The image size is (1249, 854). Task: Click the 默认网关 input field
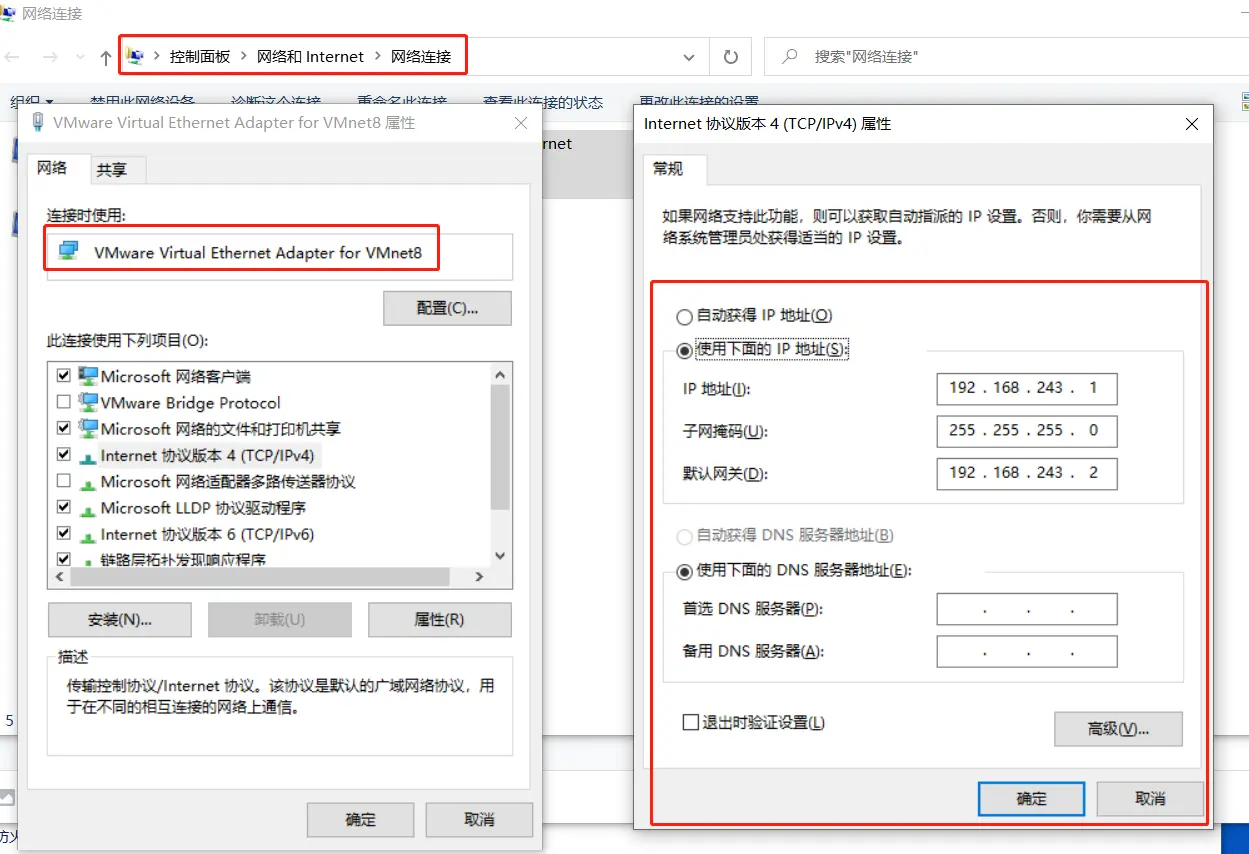click(1027, 473)
